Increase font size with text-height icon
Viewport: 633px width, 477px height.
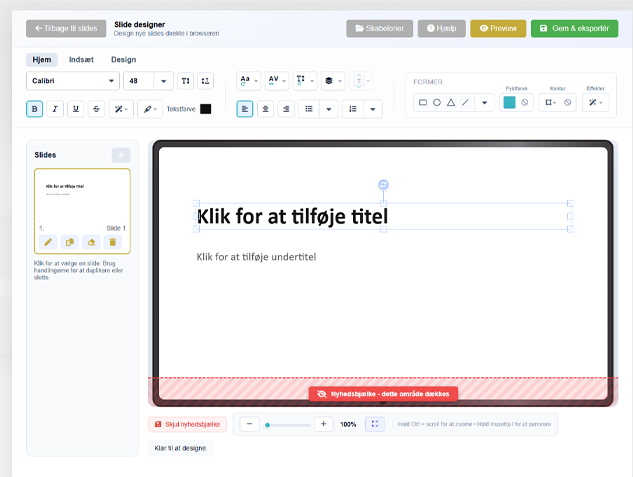[x=185, y=81]
